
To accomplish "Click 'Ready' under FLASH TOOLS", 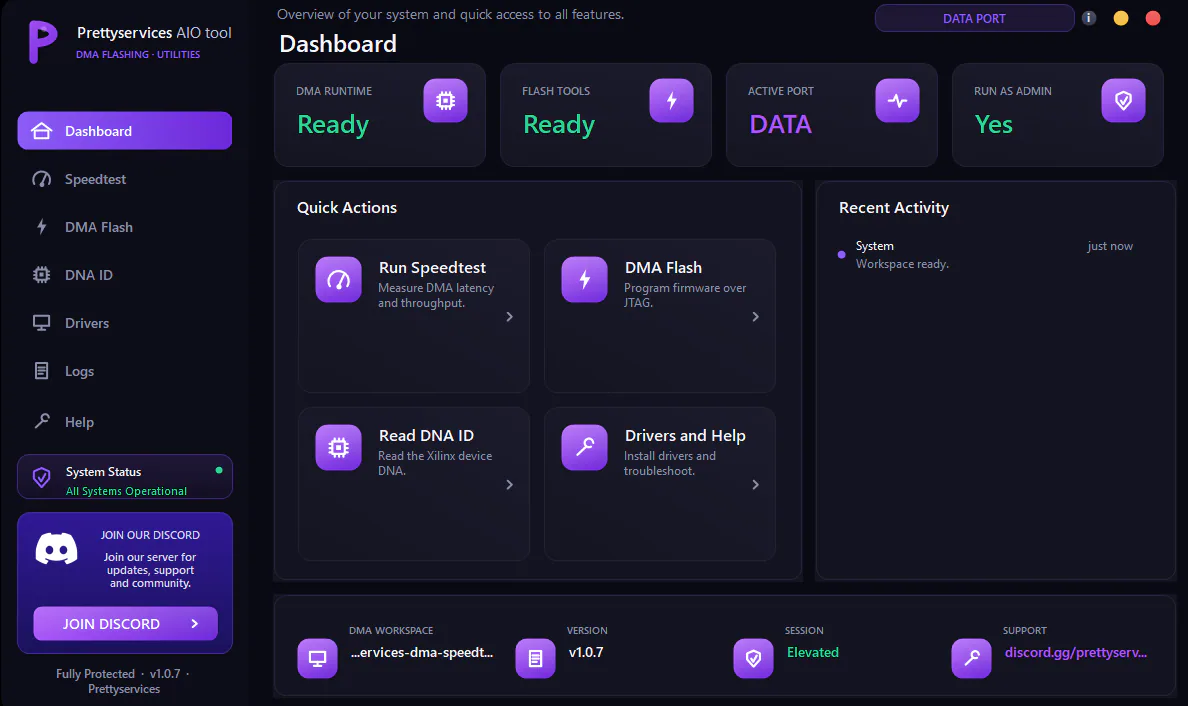I will tap(559, 125).
